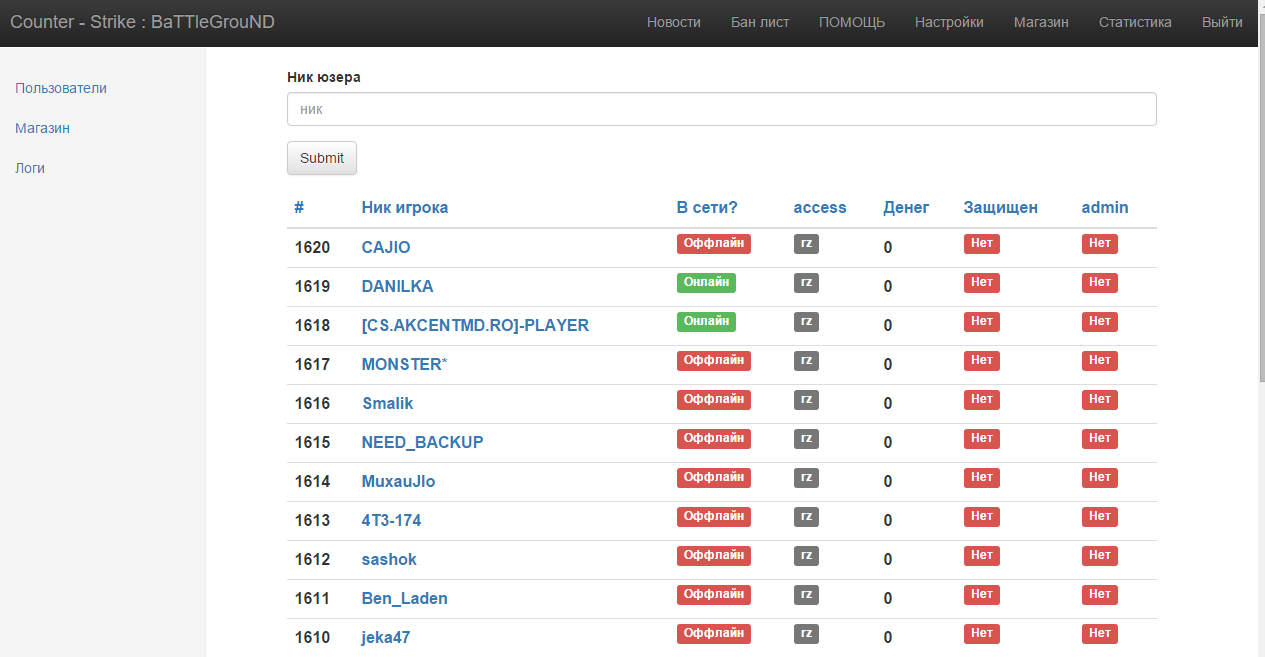Click row number 1615

click(x=312, y=442)
